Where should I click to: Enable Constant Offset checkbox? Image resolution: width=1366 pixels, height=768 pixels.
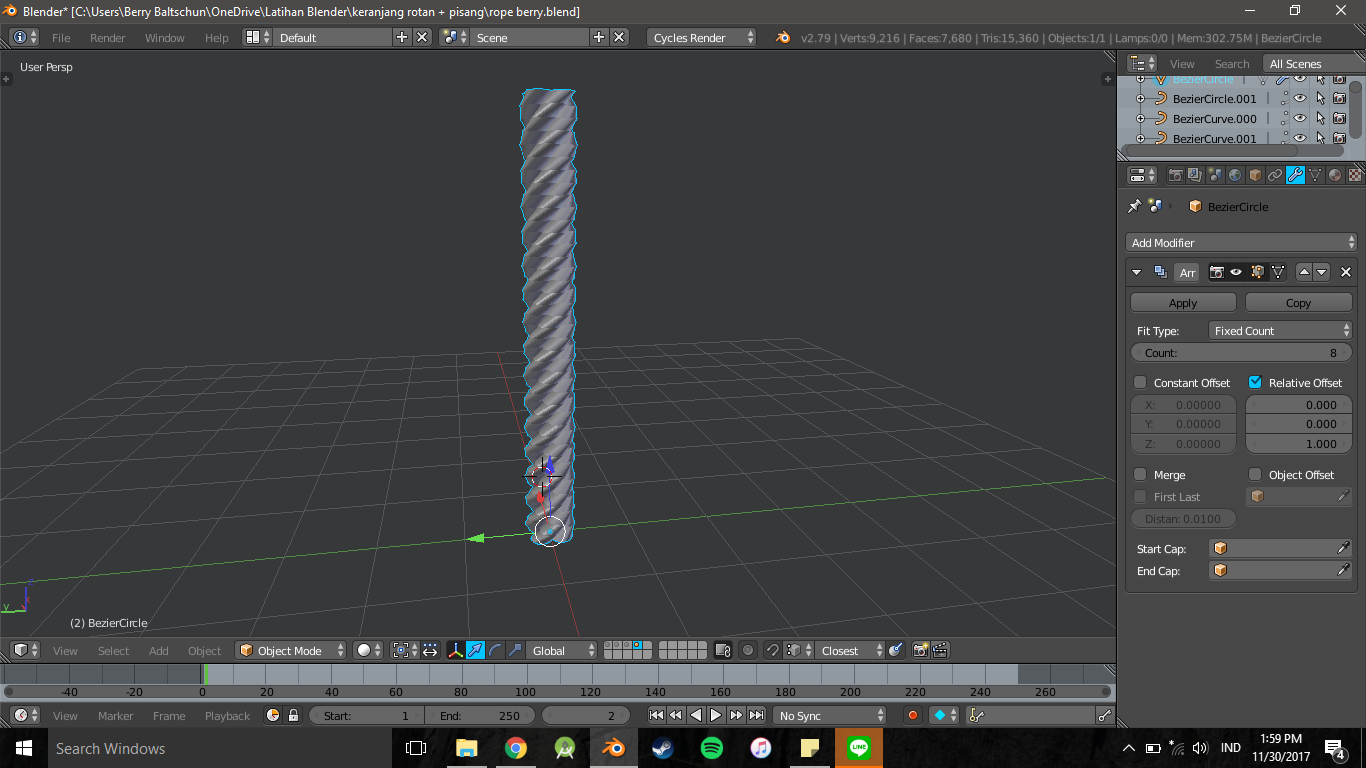pyautogui.click(x=1140, y=382)
